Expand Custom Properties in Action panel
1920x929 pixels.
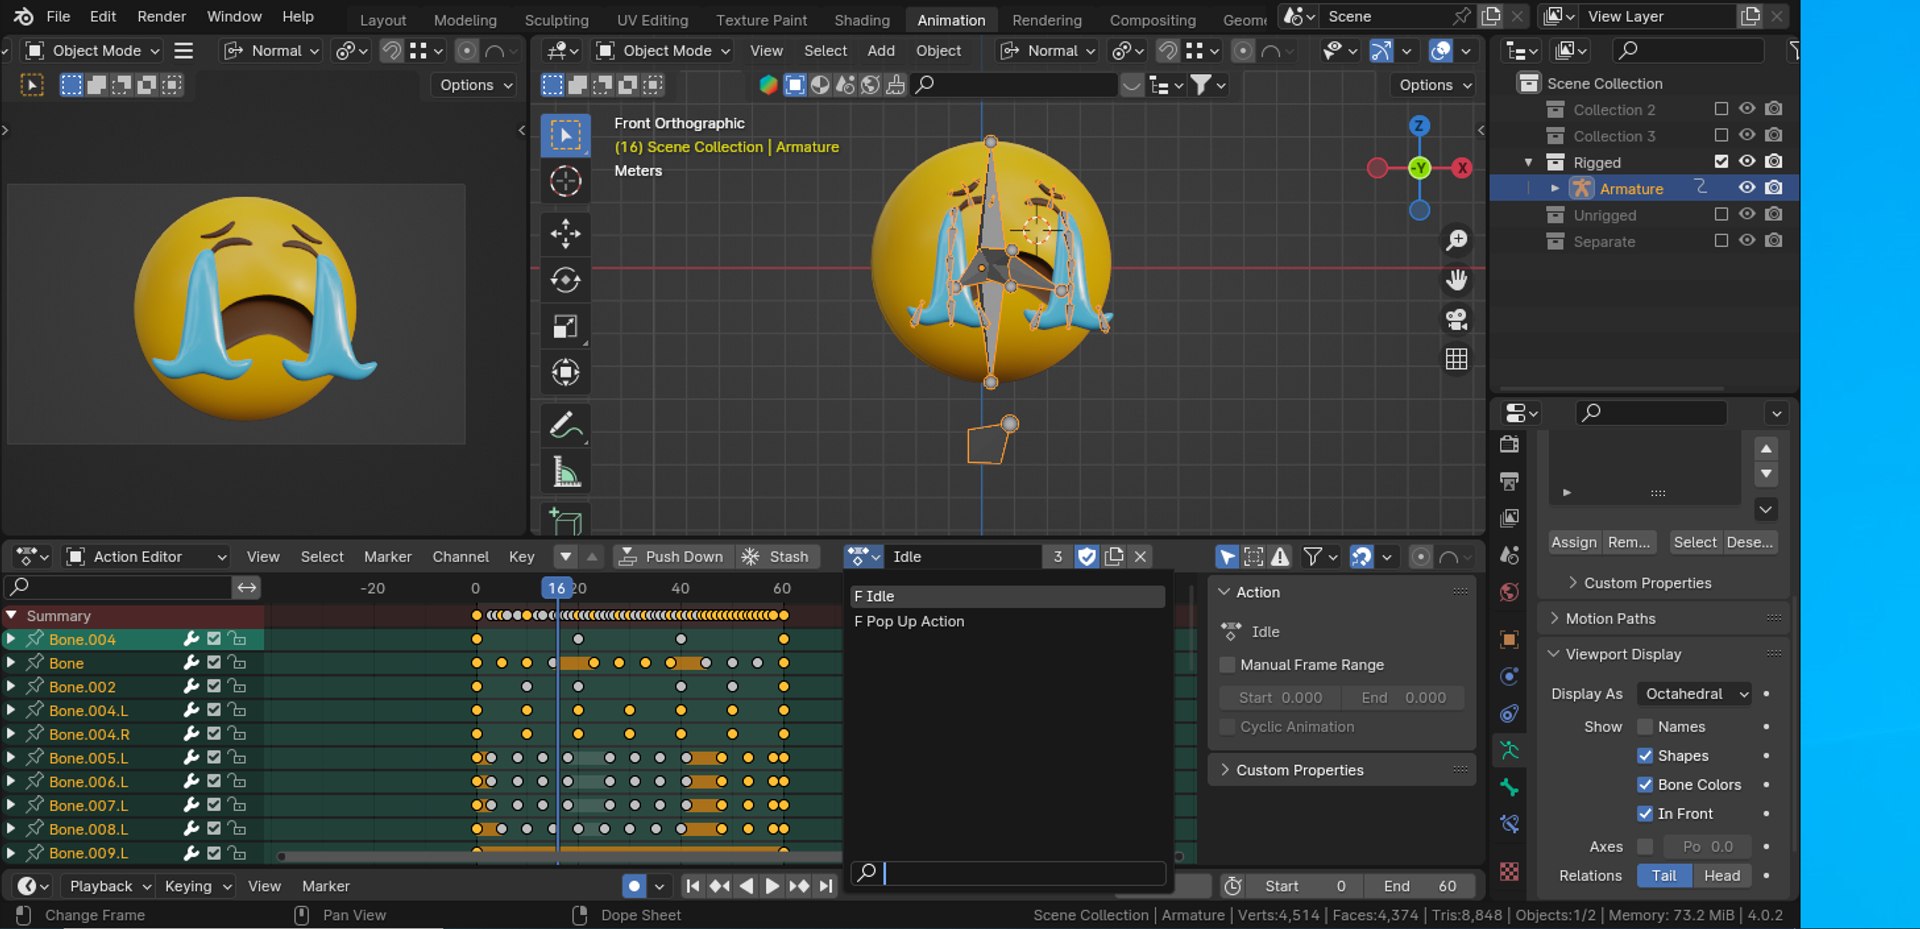click(x=1298, y=770)
